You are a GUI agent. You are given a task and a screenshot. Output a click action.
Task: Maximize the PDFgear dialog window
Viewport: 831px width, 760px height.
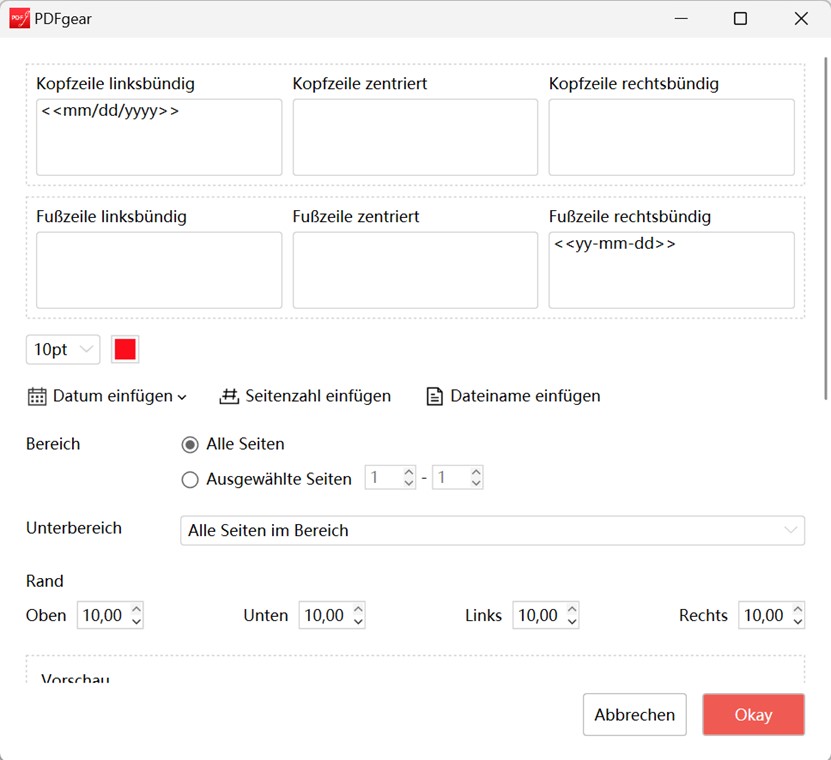pyautogui.click(x=740, y=19)
